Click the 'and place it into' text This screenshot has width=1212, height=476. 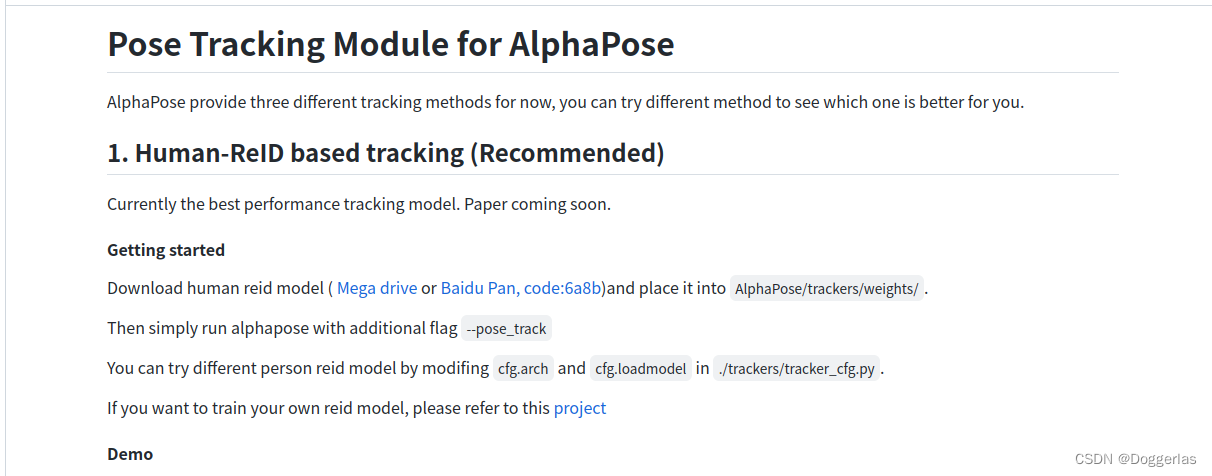667,288
